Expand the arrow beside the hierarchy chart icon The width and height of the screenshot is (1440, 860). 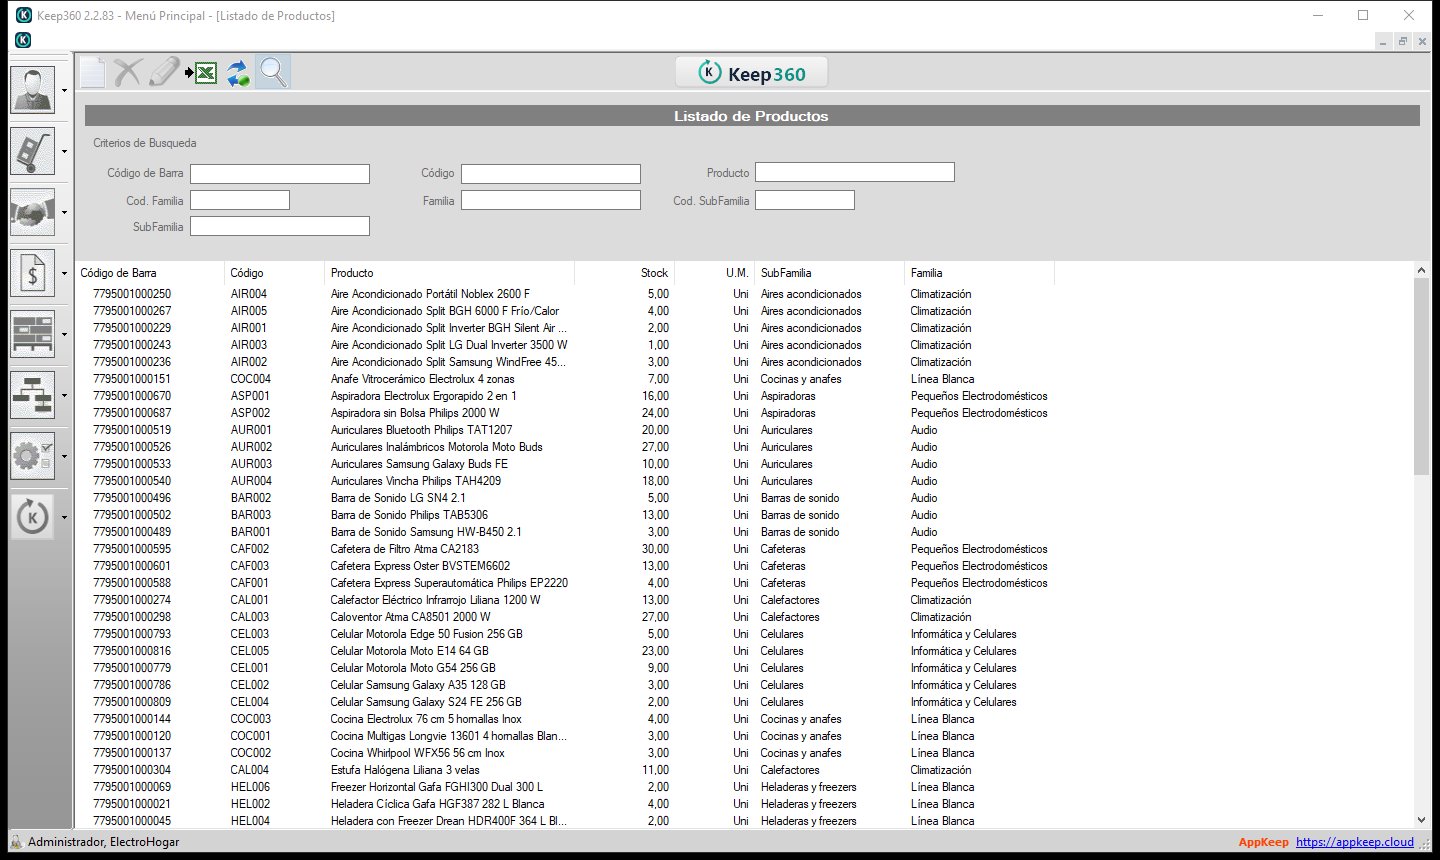(64, 396)
